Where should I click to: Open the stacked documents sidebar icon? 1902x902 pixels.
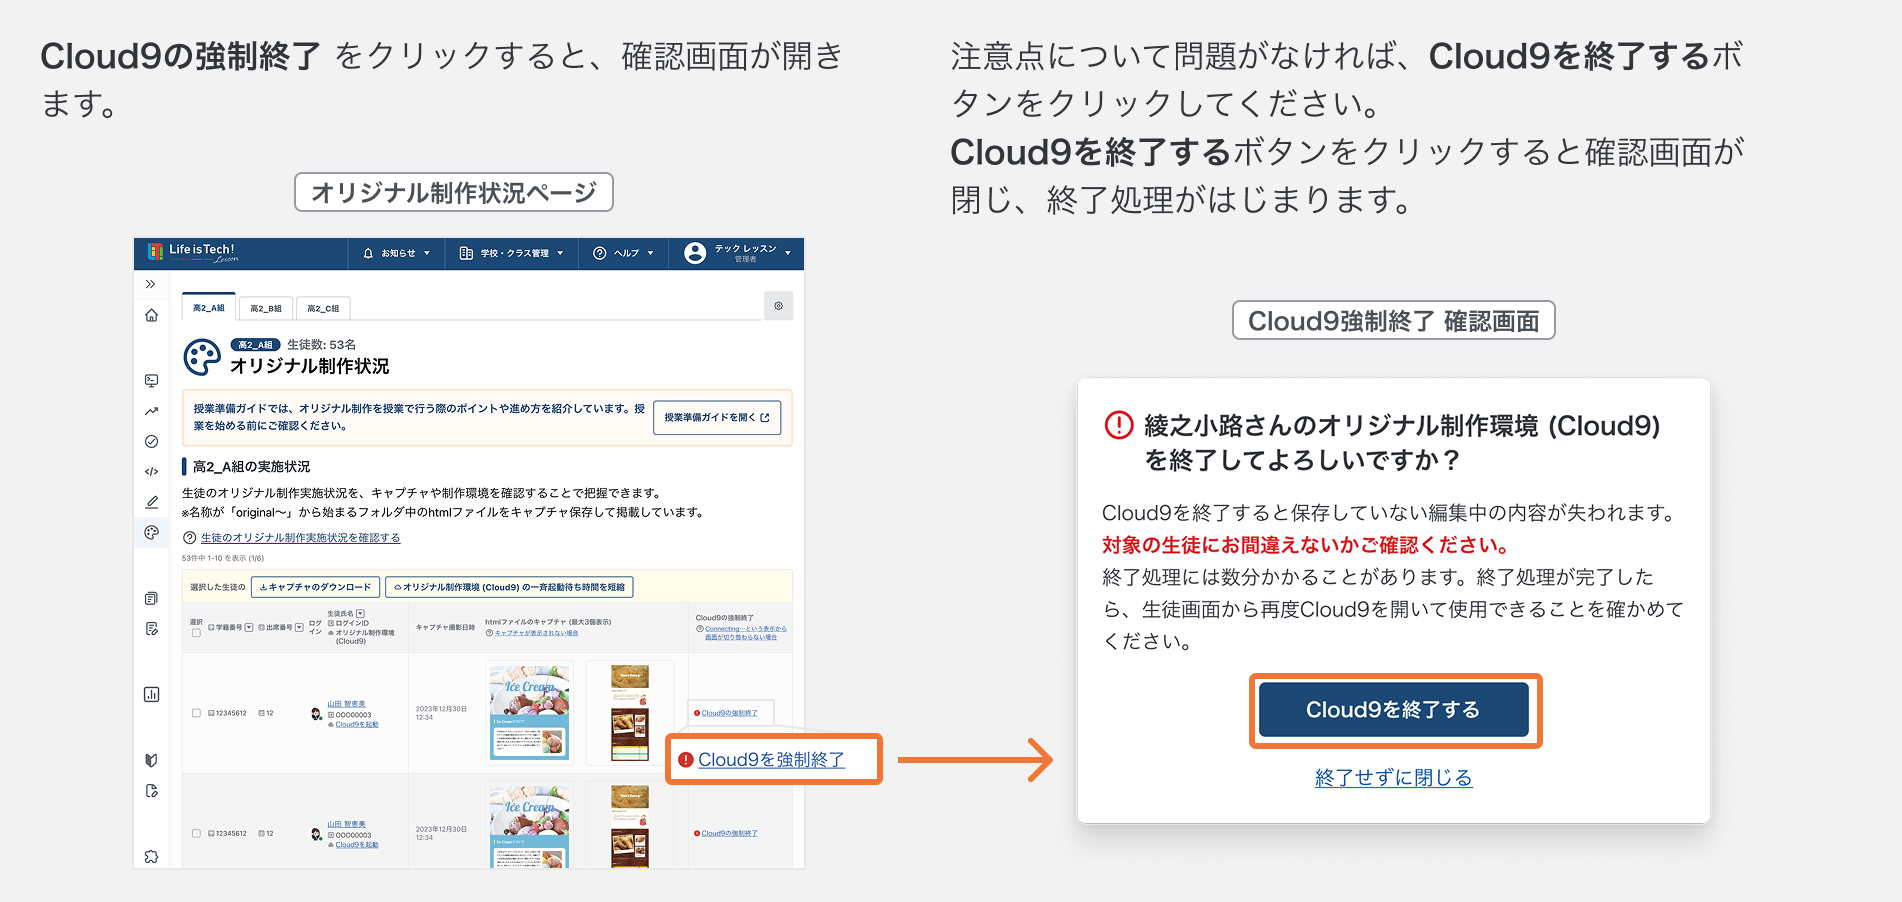(151, 598)
